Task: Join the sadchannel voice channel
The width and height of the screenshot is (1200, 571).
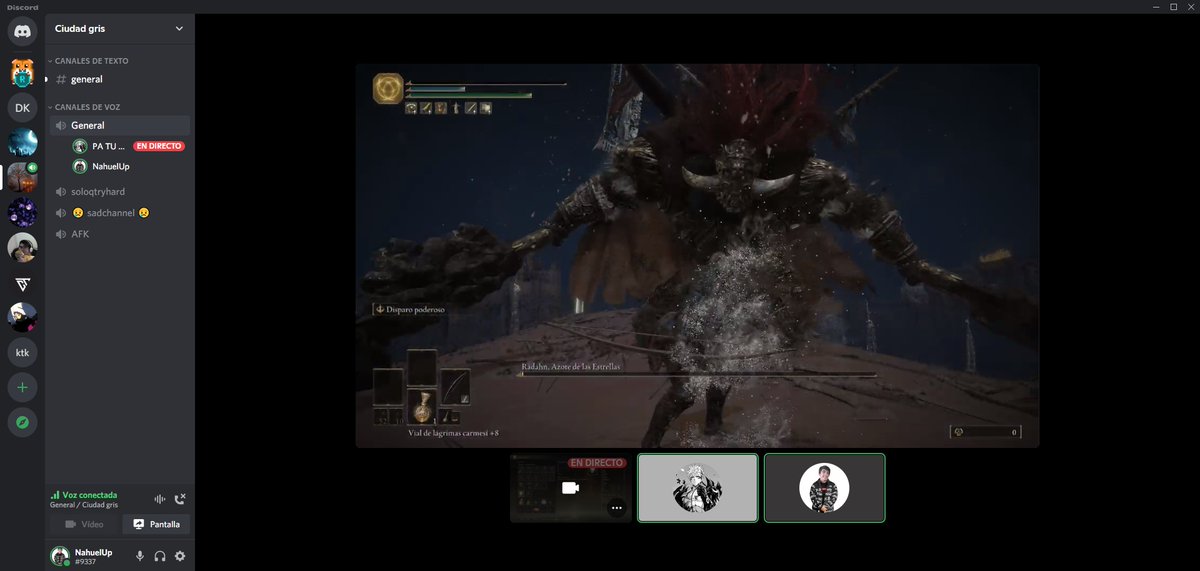Action: (119, 213)
